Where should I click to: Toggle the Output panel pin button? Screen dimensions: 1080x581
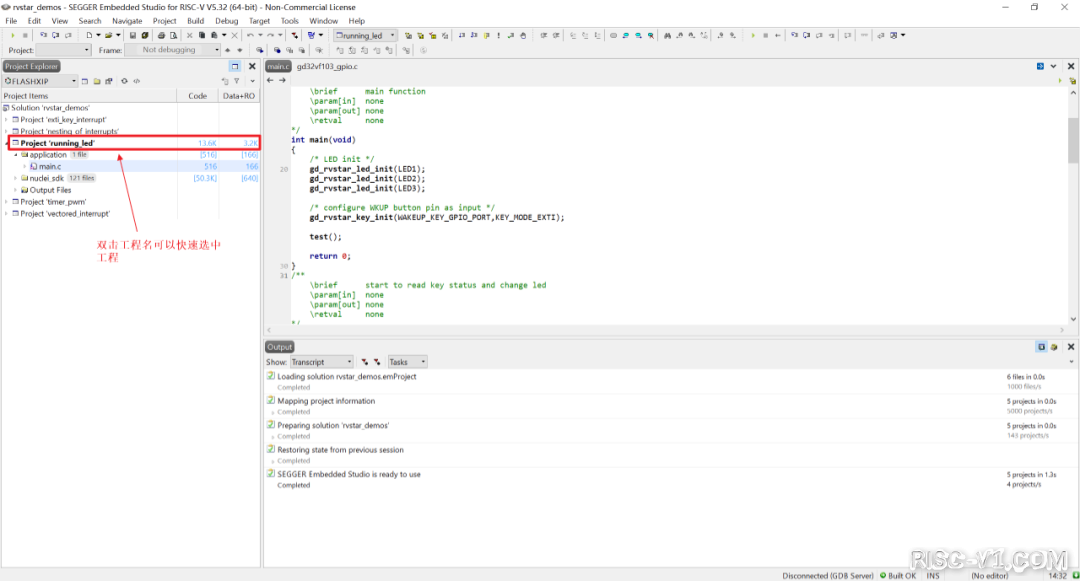(1041, 347)
